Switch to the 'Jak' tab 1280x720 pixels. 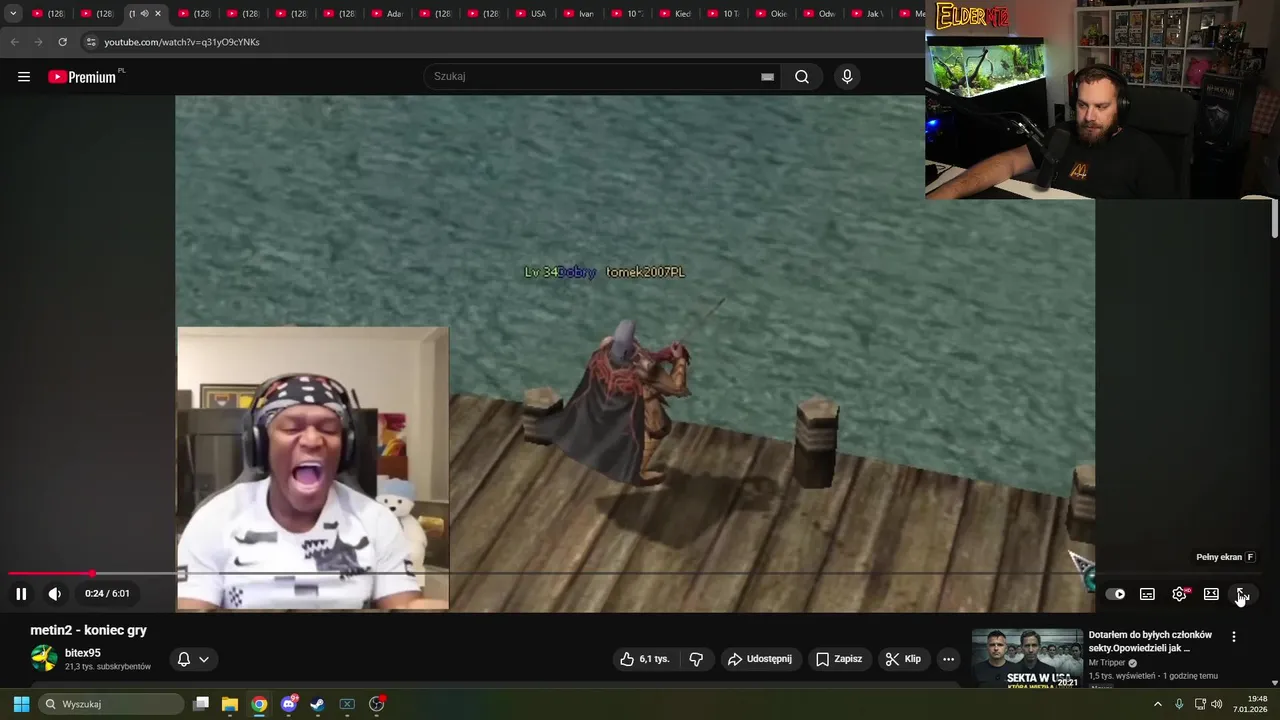866,14
